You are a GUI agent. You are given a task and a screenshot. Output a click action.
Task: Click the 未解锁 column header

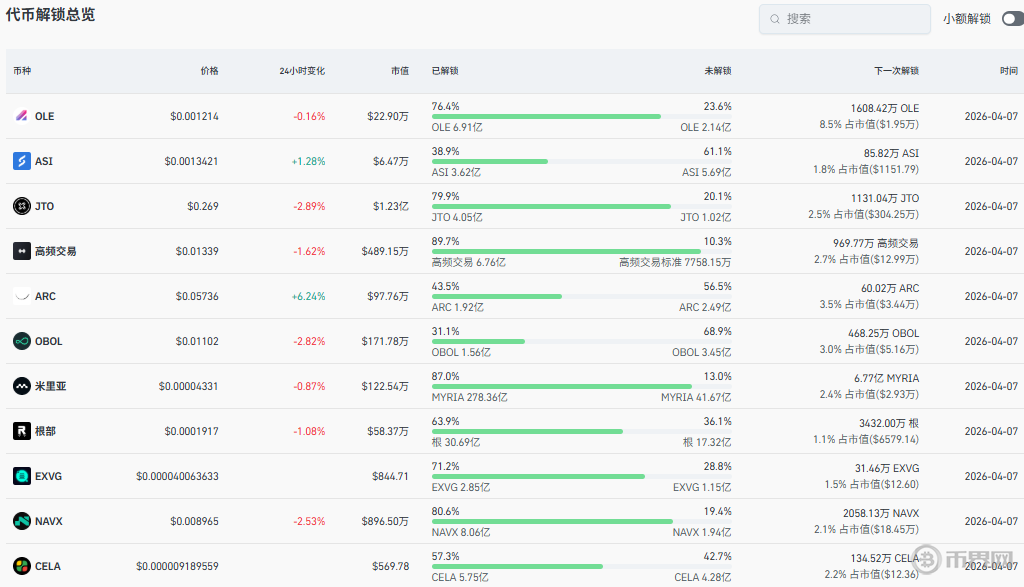(x=718, y=71)
